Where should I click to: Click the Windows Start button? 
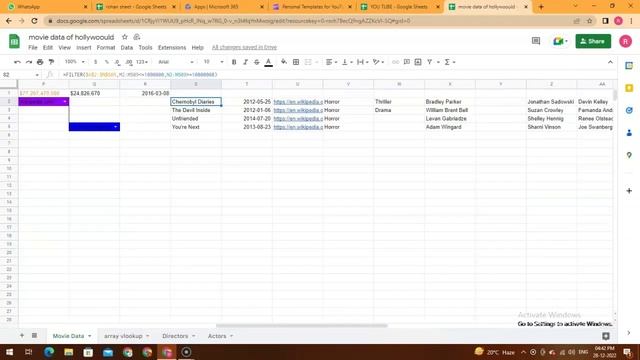(9, 352)
